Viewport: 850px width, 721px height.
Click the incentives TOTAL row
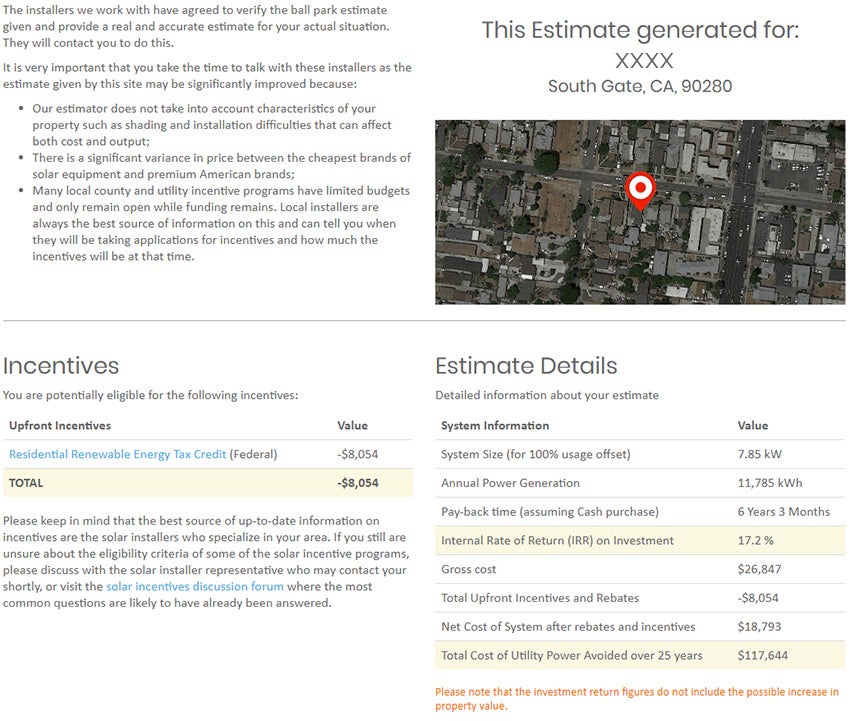click(x=207, y=482)
